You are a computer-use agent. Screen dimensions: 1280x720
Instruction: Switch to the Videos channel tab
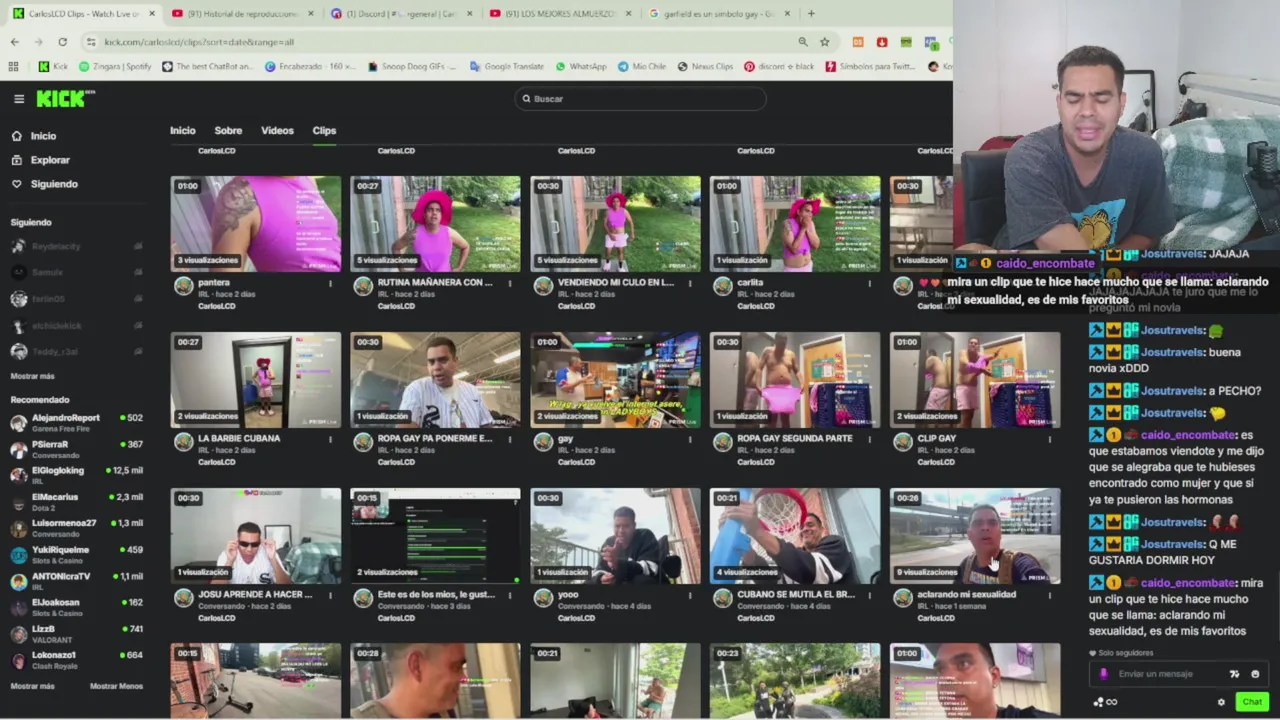[277, 131]
